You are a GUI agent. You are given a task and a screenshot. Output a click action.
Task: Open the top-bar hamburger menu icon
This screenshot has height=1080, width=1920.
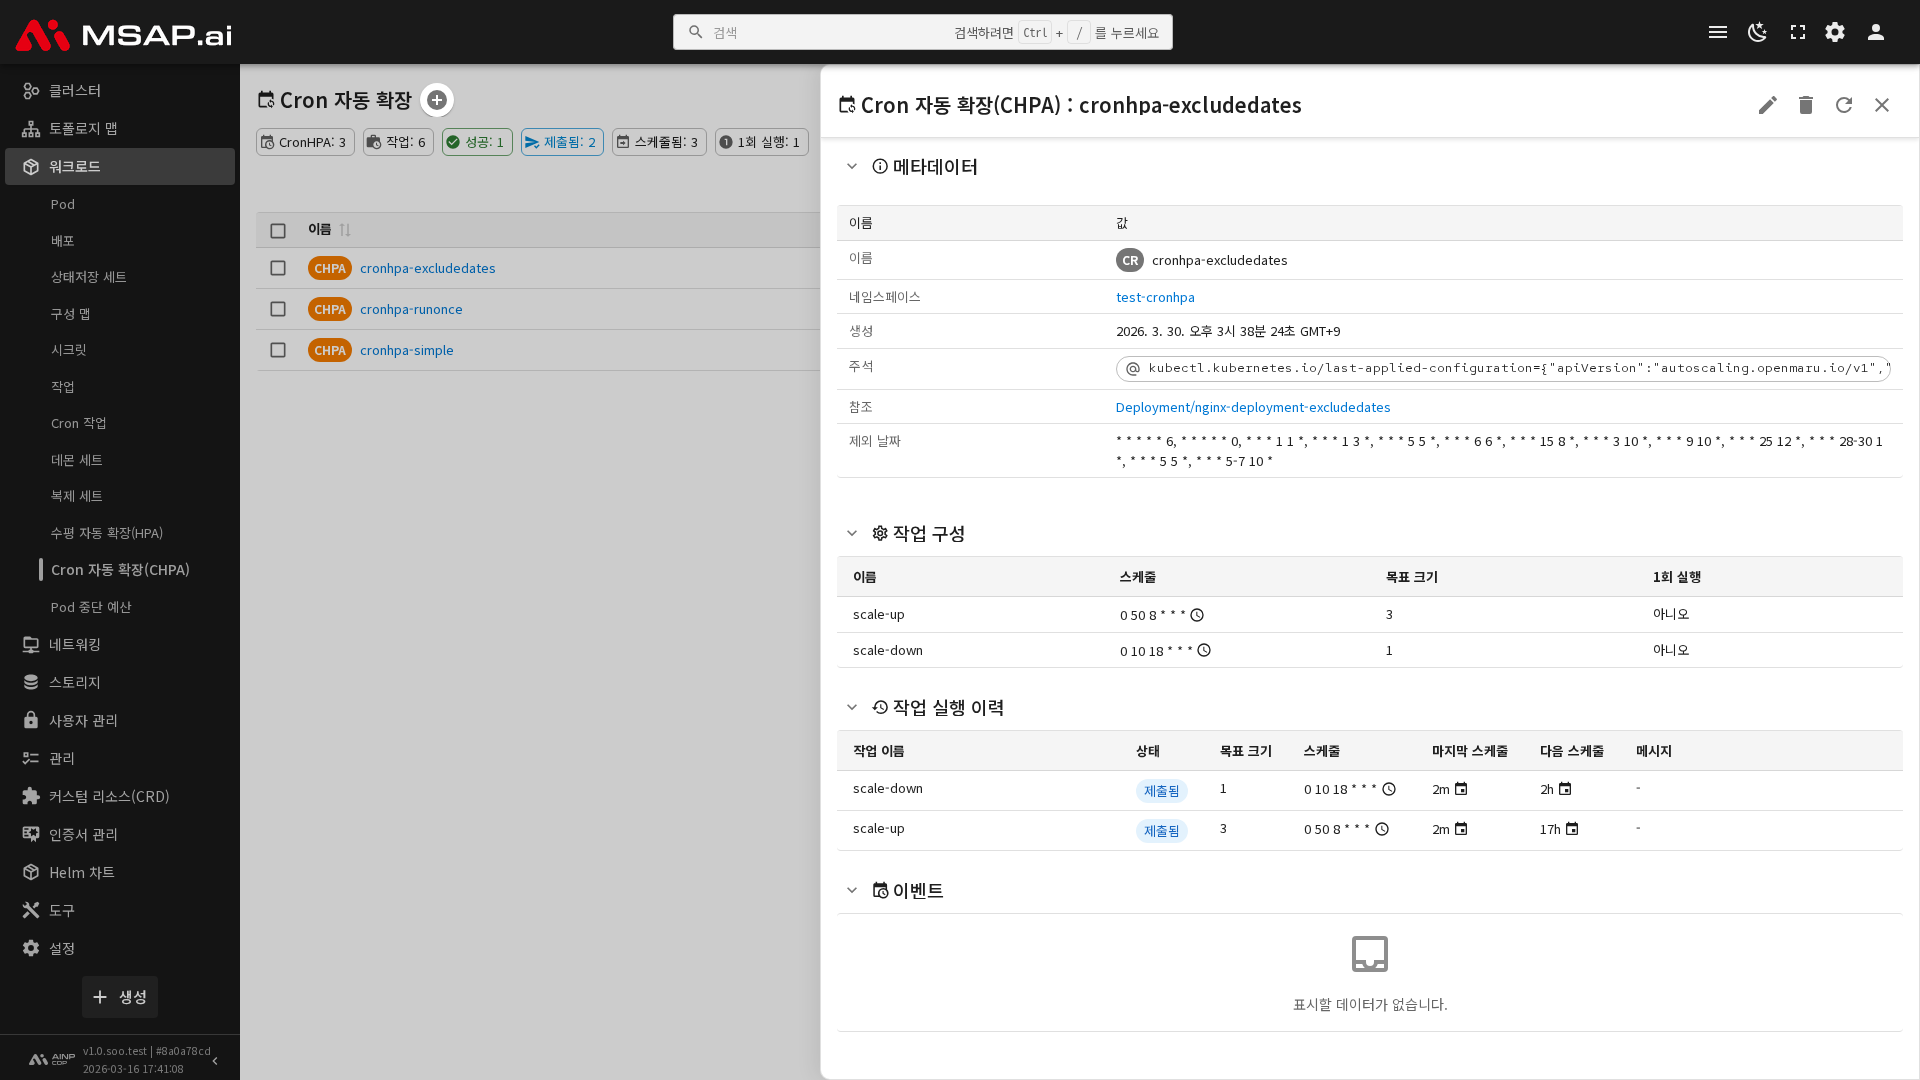[x=1717, y=32]
